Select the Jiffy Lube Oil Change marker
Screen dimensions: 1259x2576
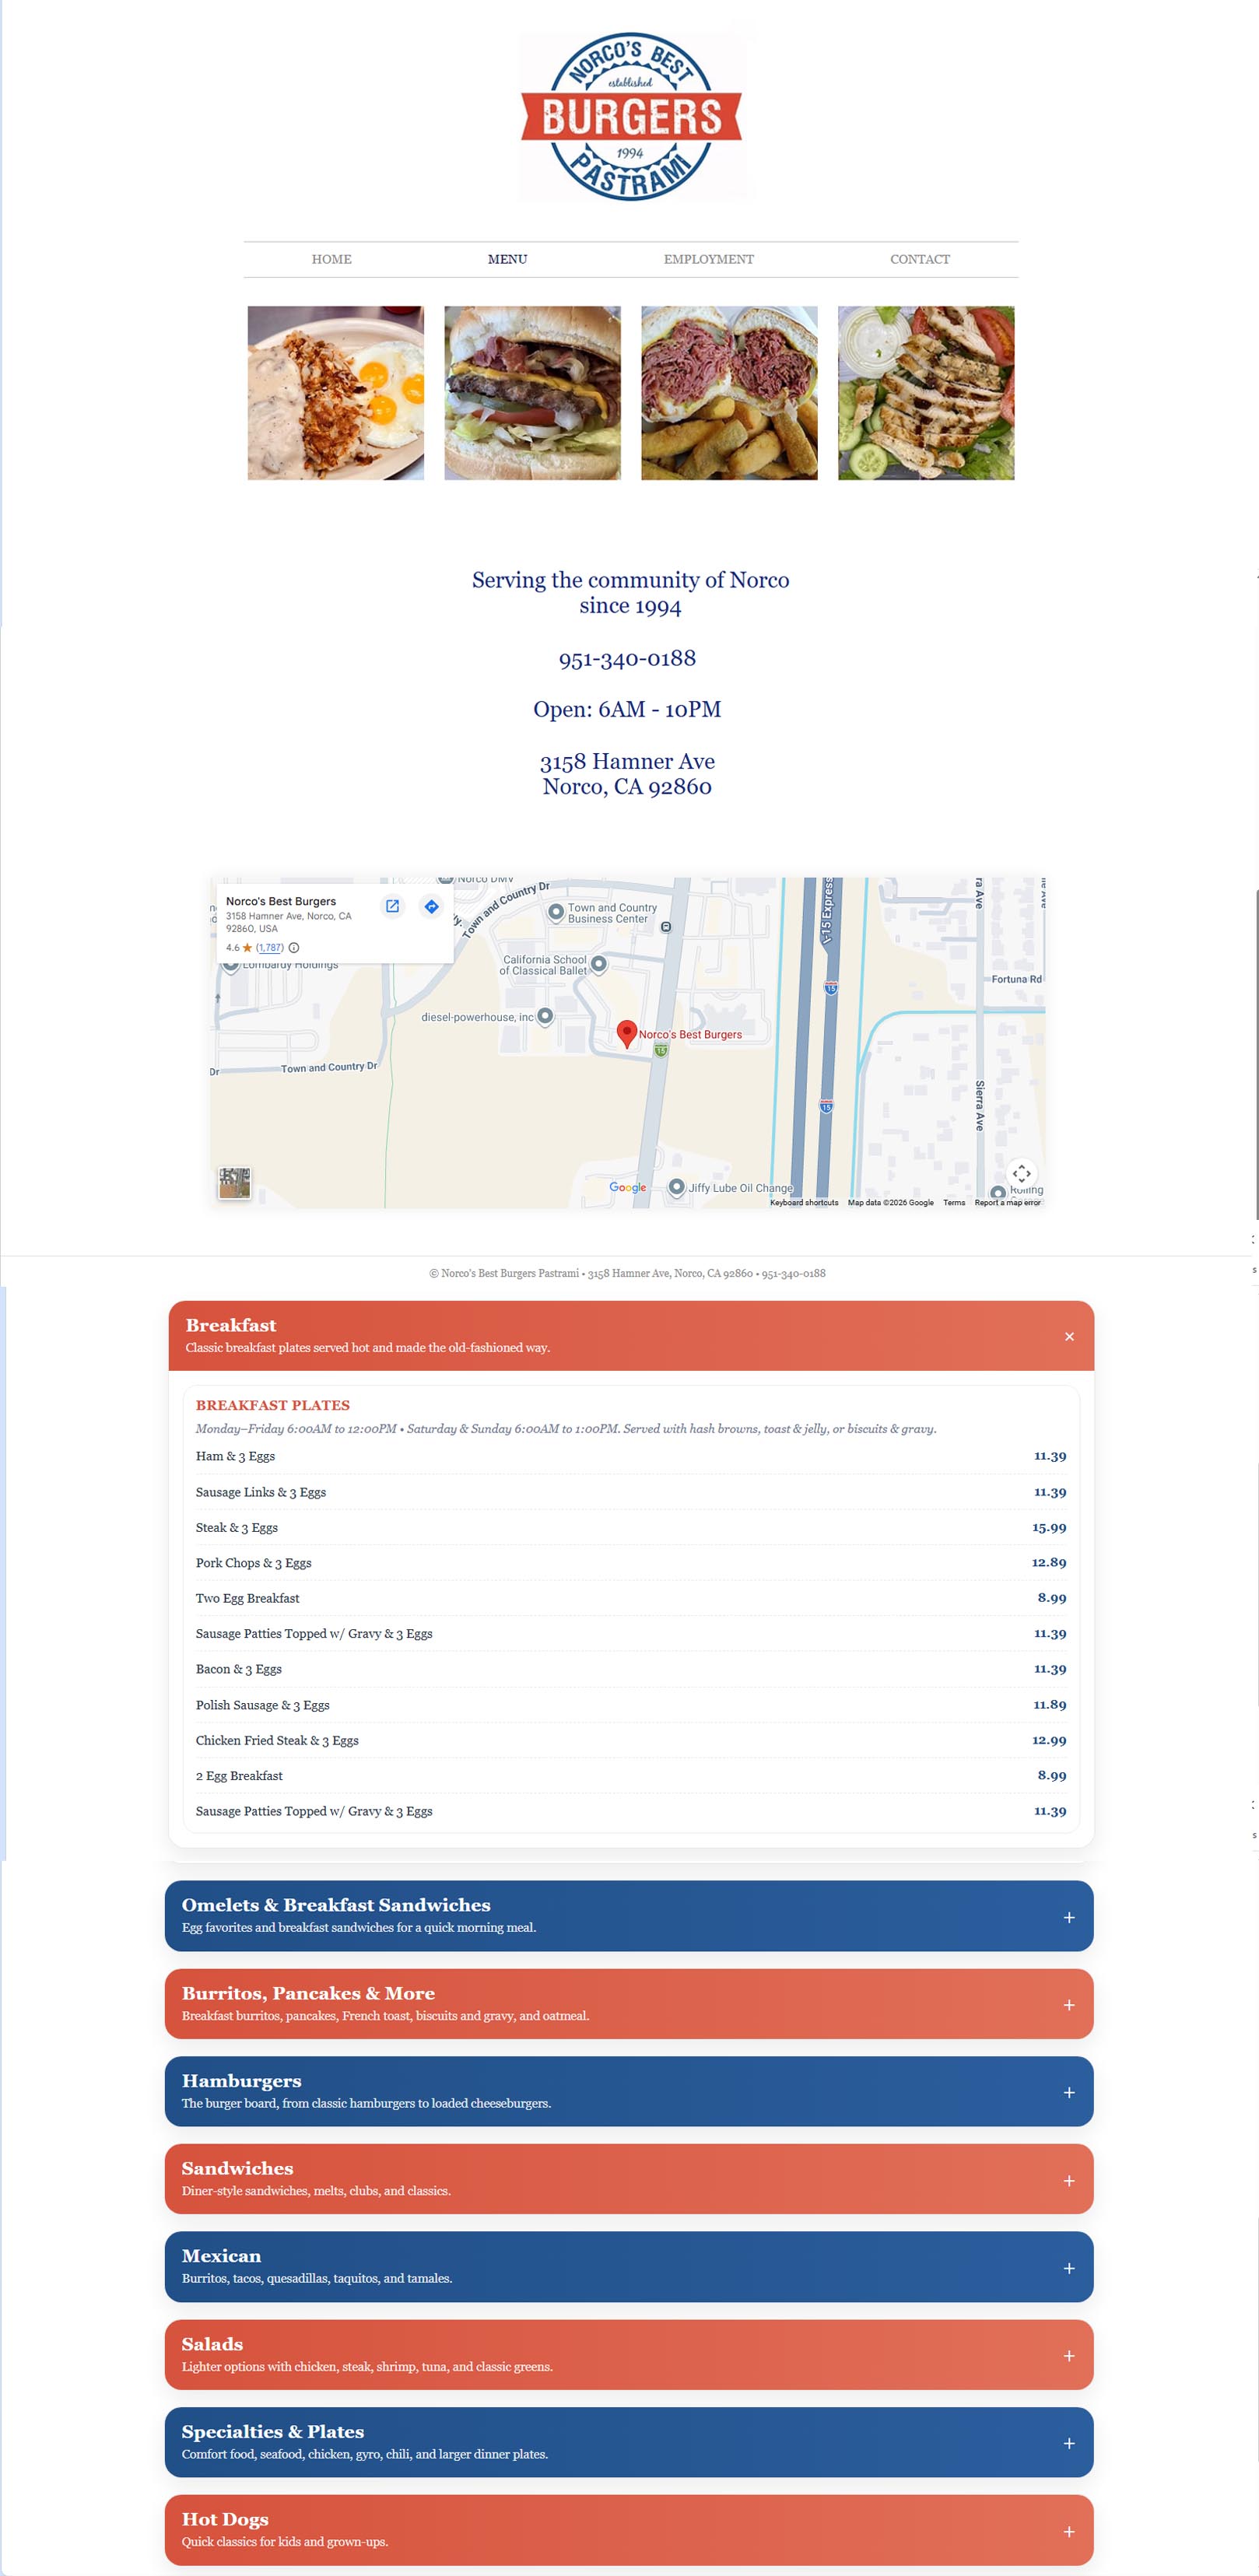click(676, 1187)
